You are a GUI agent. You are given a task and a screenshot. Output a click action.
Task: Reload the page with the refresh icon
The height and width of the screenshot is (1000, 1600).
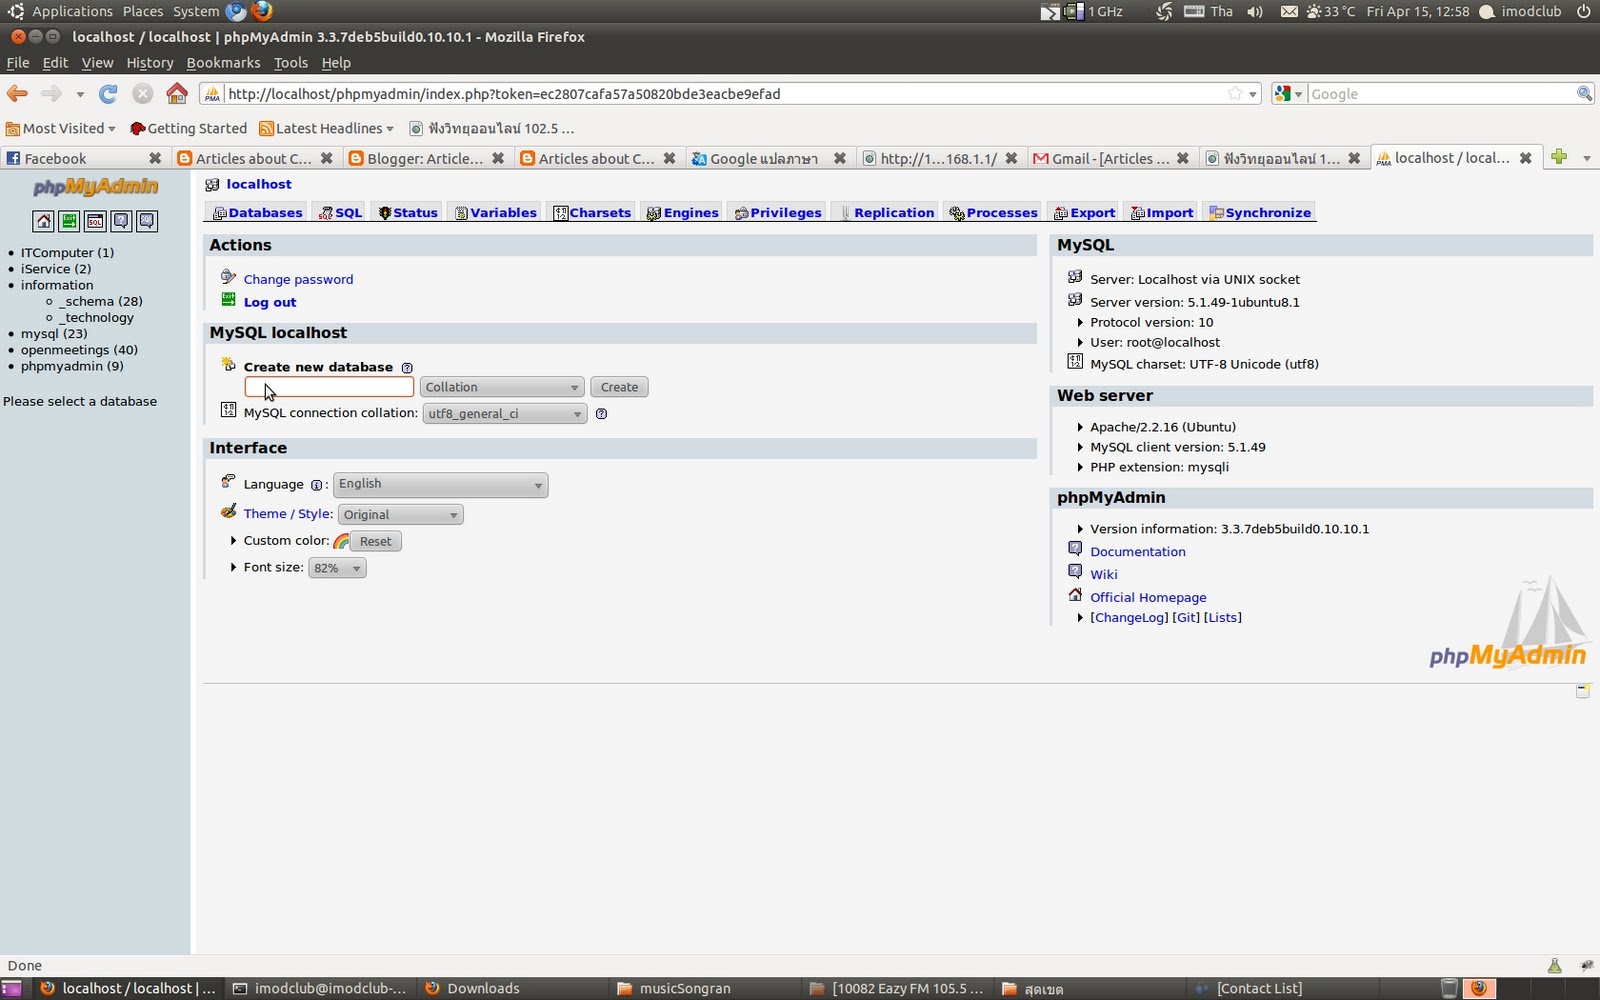tap(108, 94)
